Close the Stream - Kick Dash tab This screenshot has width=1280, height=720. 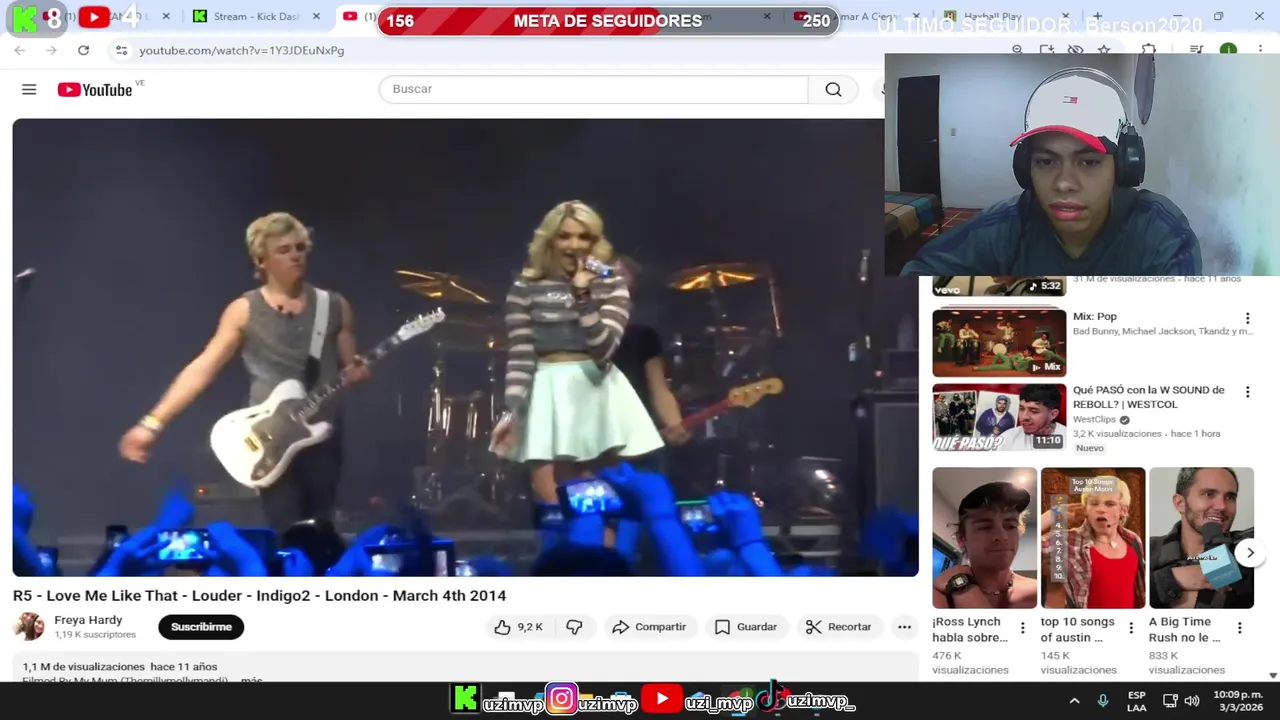point(317,17)
